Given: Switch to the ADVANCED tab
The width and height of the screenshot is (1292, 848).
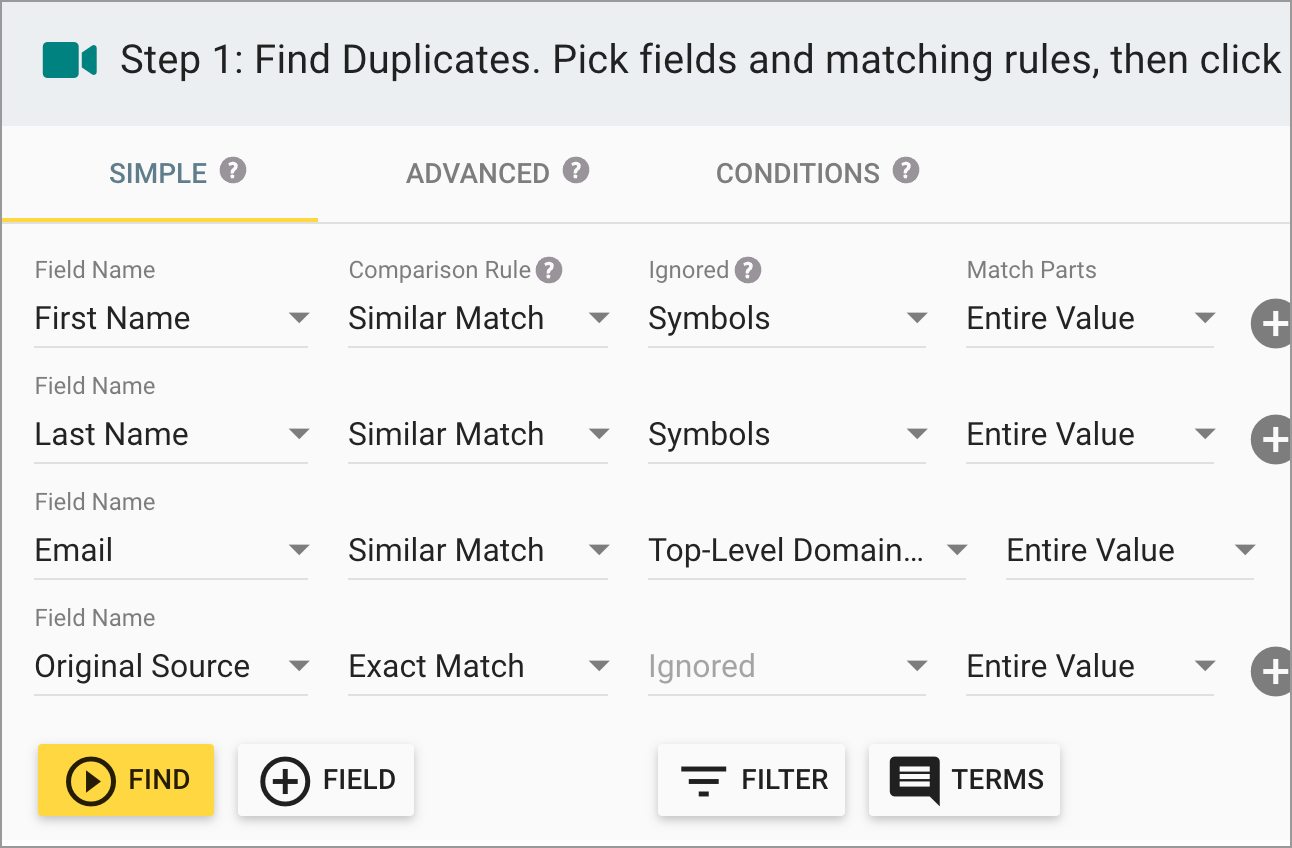Looking at the screenshot, I should pos(478,172).
